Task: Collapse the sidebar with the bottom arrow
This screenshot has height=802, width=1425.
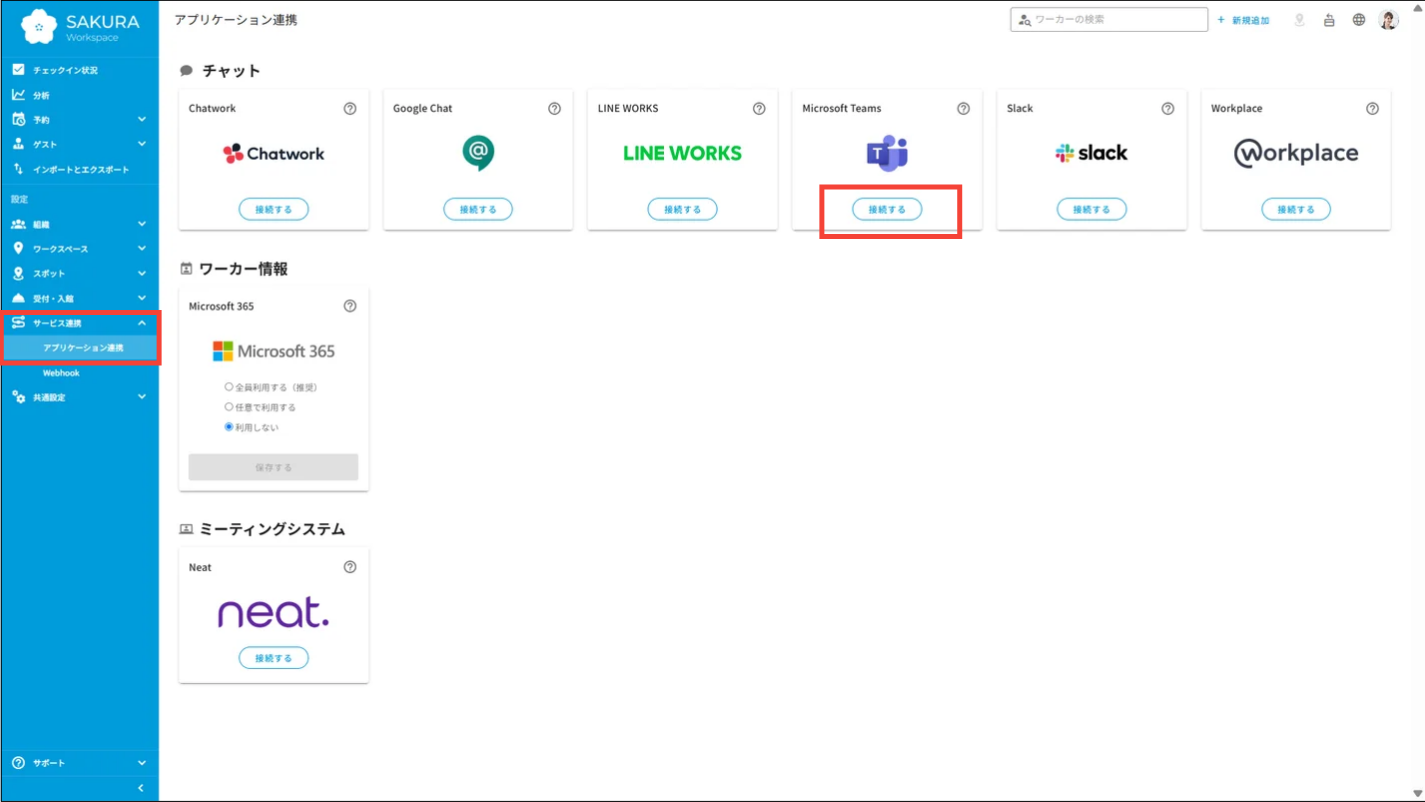Action: [141, 788]
